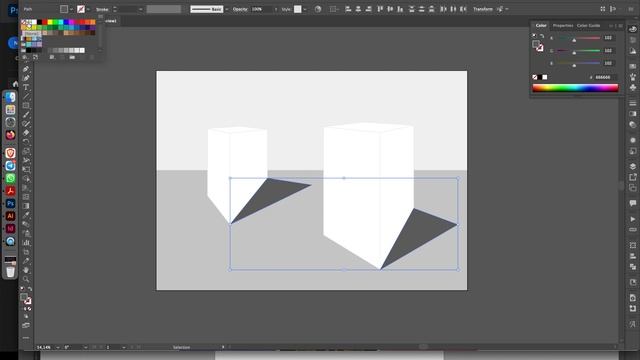This screenshot has height=360, width=640.
Task: Swap fill and stroke in Color panel
Action: pyautogui.click(x=542, y=36)
